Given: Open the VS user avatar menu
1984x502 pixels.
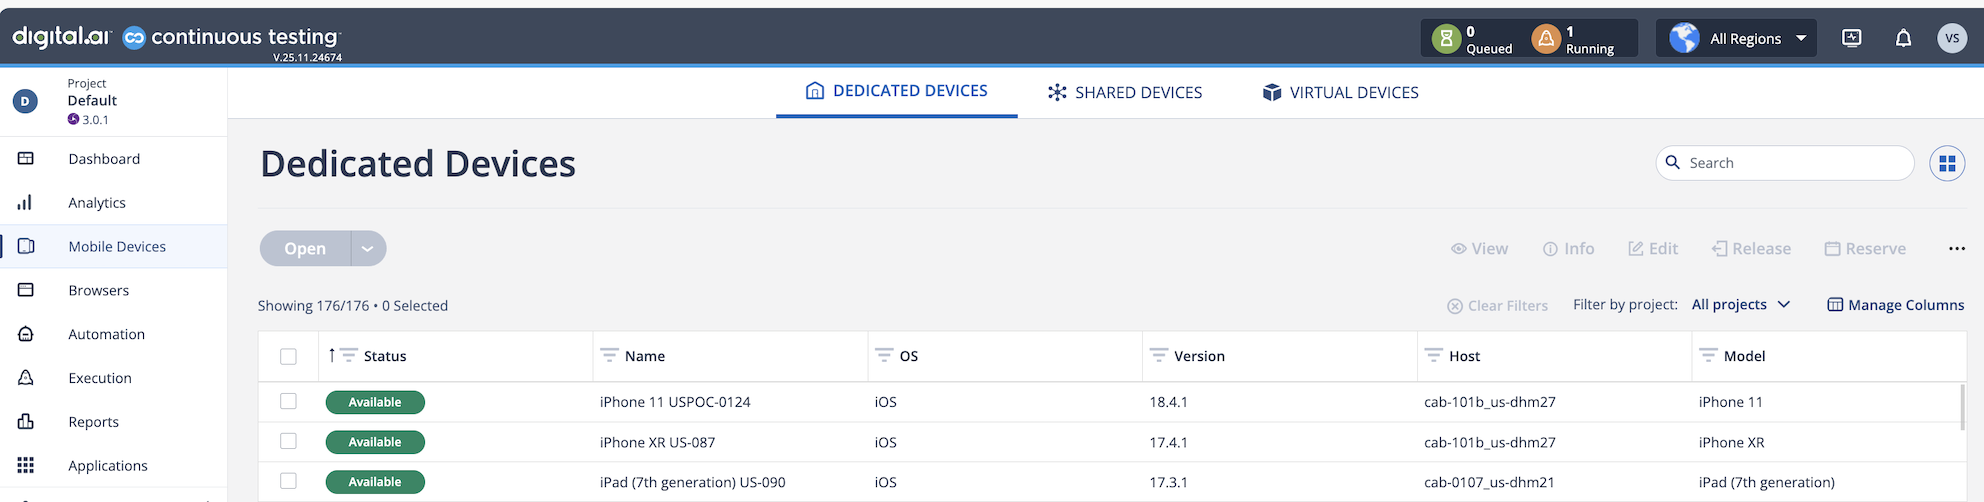Looking at the screenshot, I should click(x=1951, y=38).
